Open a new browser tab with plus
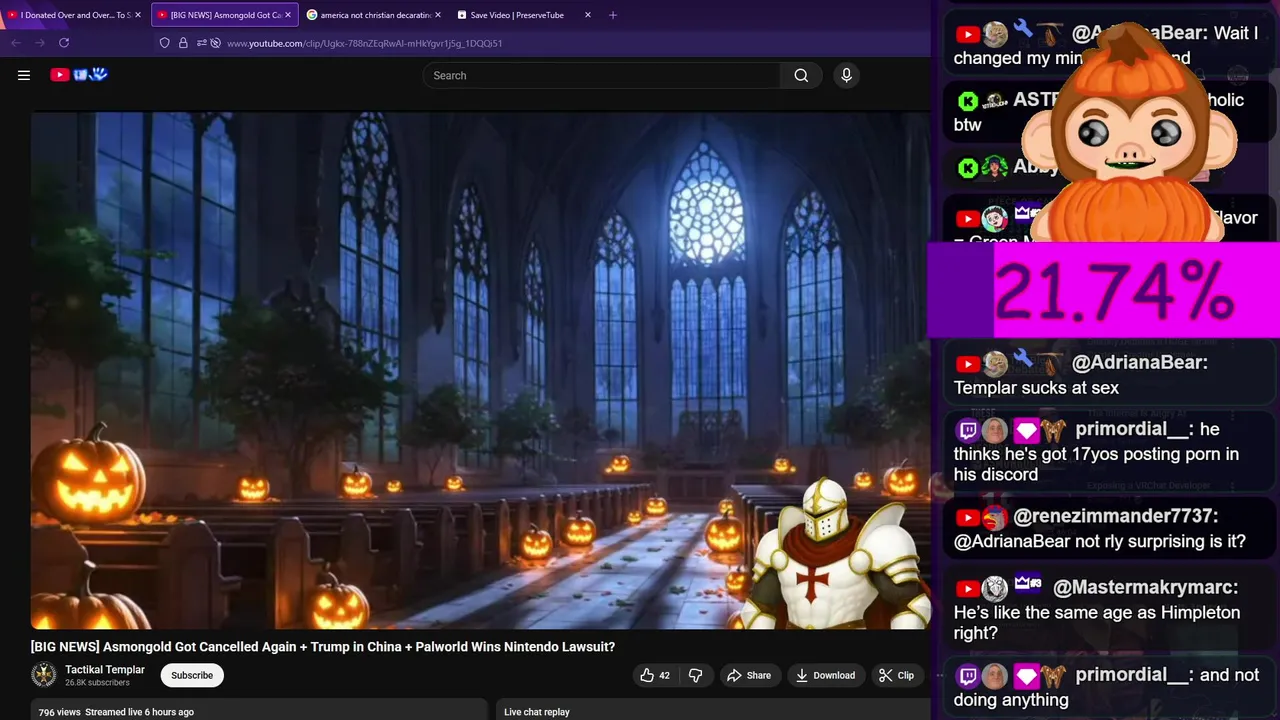Viewport: 1280px width, 720px height. point(613,15)
